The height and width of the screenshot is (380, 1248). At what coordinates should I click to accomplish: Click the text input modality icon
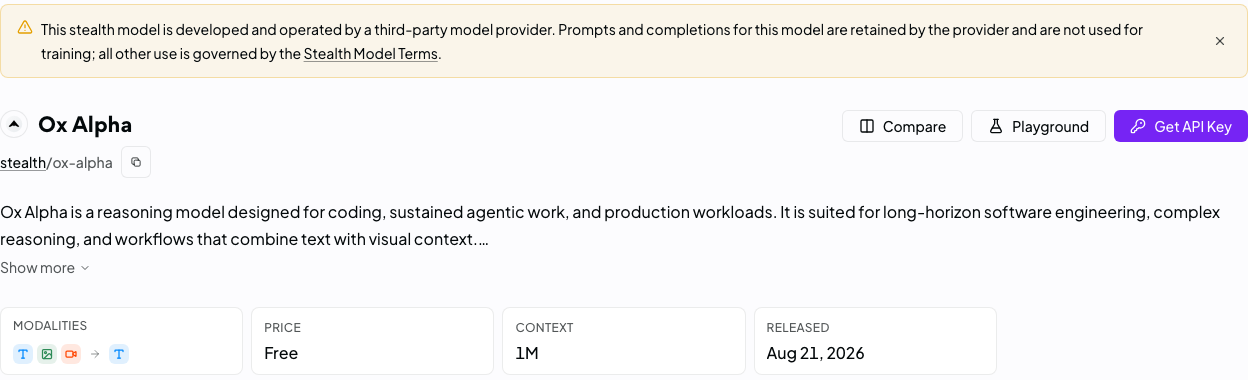coord(23,354)
